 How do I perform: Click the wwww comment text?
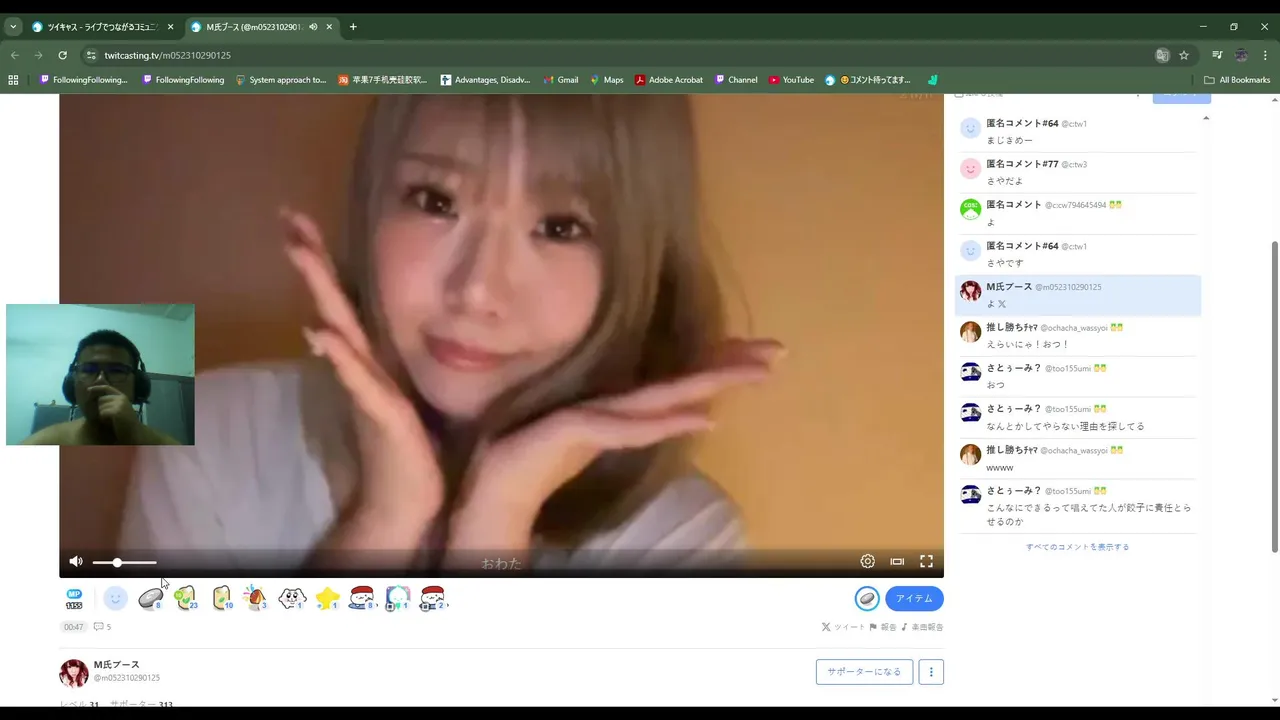1000,467
